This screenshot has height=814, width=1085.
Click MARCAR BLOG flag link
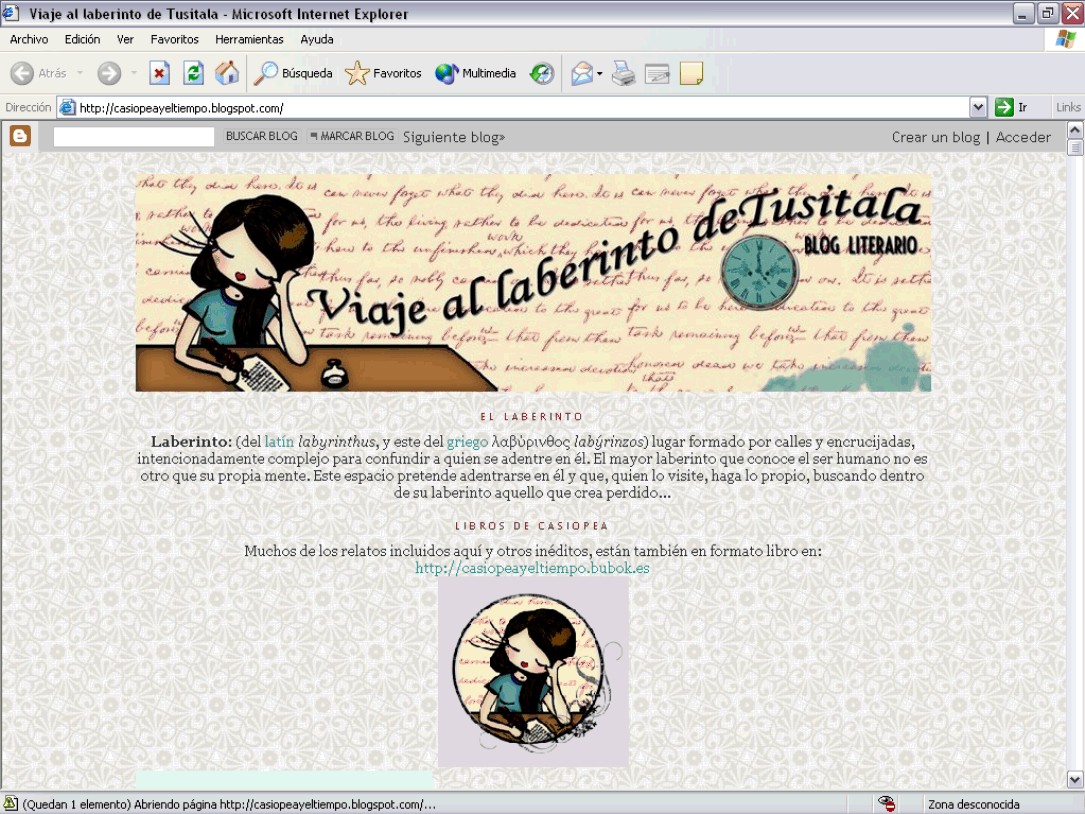pos(352,136)
